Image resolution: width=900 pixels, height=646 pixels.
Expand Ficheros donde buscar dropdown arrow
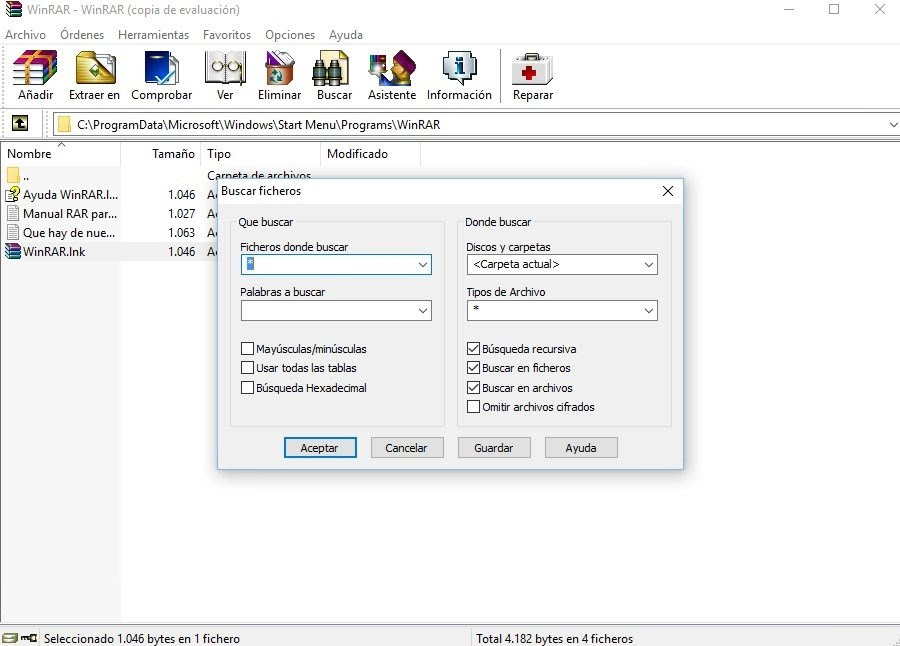pyautogui.click(x=422, y=265)
